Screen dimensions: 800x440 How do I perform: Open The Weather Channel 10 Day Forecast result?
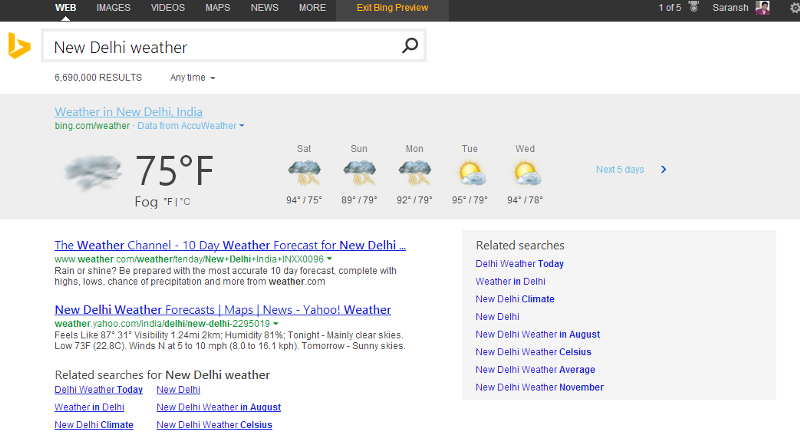[230, 245]
